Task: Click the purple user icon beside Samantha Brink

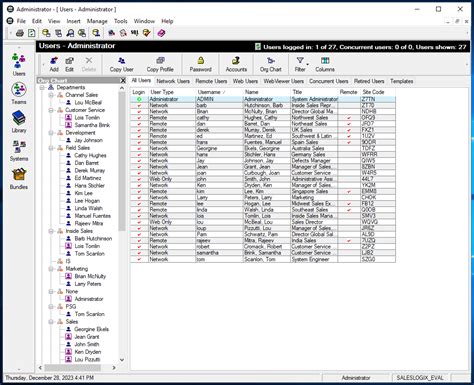Action: pos(68,125)
